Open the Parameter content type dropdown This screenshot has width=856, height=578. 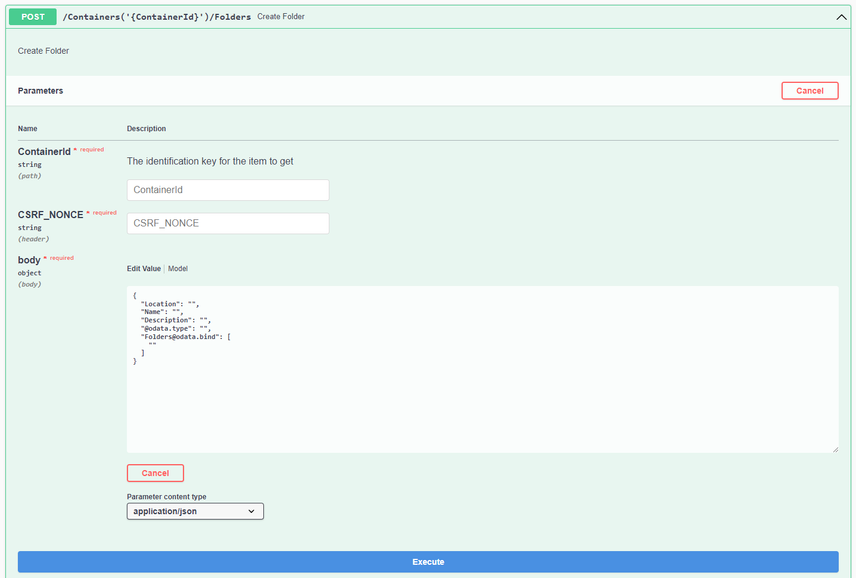tap(195, 511)
